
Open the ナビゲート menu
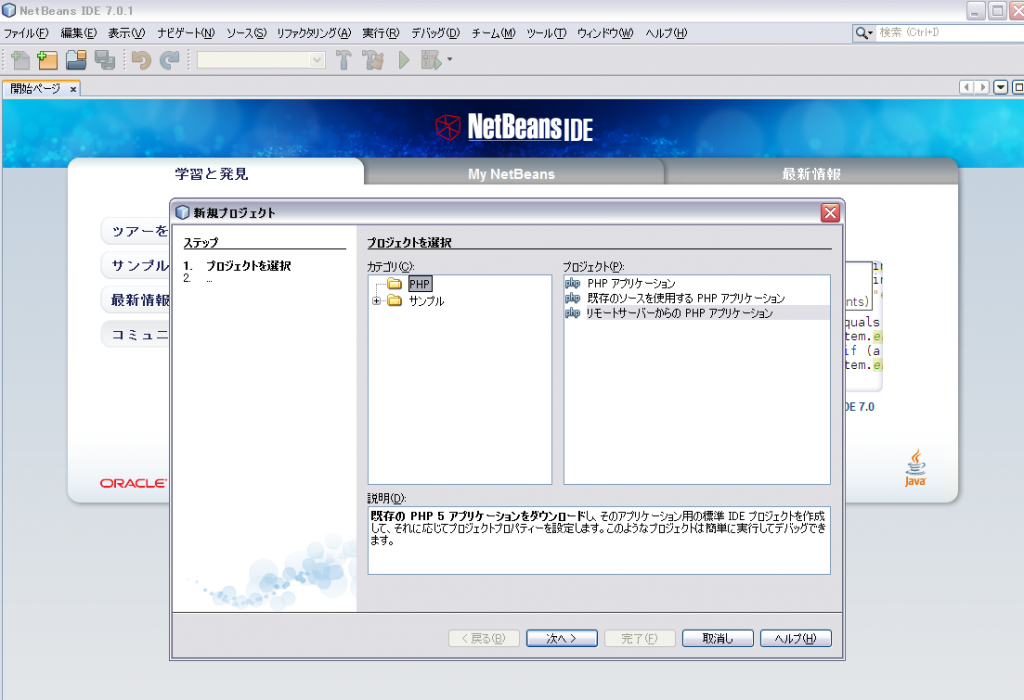click(186, 33)
